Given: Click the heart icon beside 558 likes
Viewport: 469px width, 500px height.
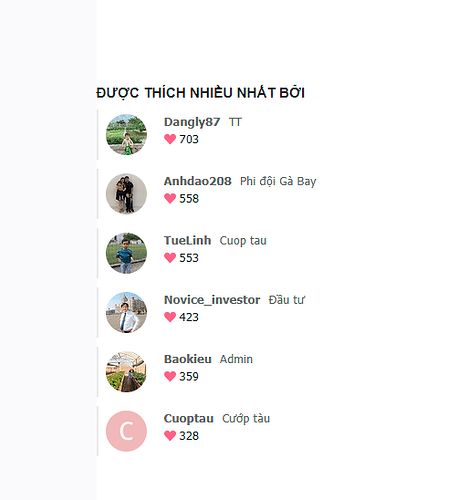Looking at the screenshot, I should click(170, 198).
